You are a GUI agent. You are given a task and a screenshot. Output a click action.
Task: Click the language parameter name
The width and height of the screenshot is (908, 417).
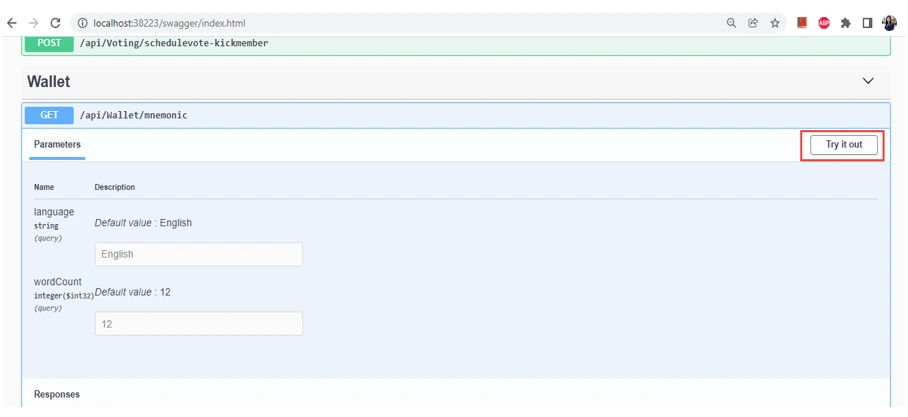pyautogui.click(x=54, y=212)
